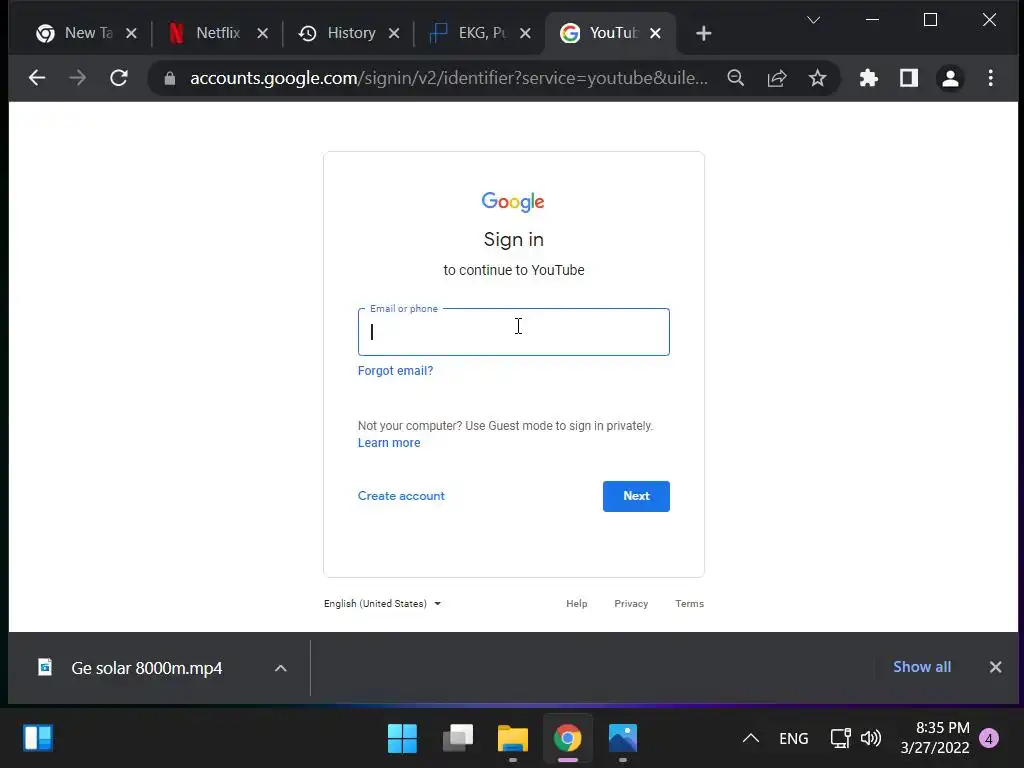The width and height of the screenshot is (1024, 768).
Task: Open the Photos app on the taskbar
Action: pyautogui.click(x=622, y=738)
